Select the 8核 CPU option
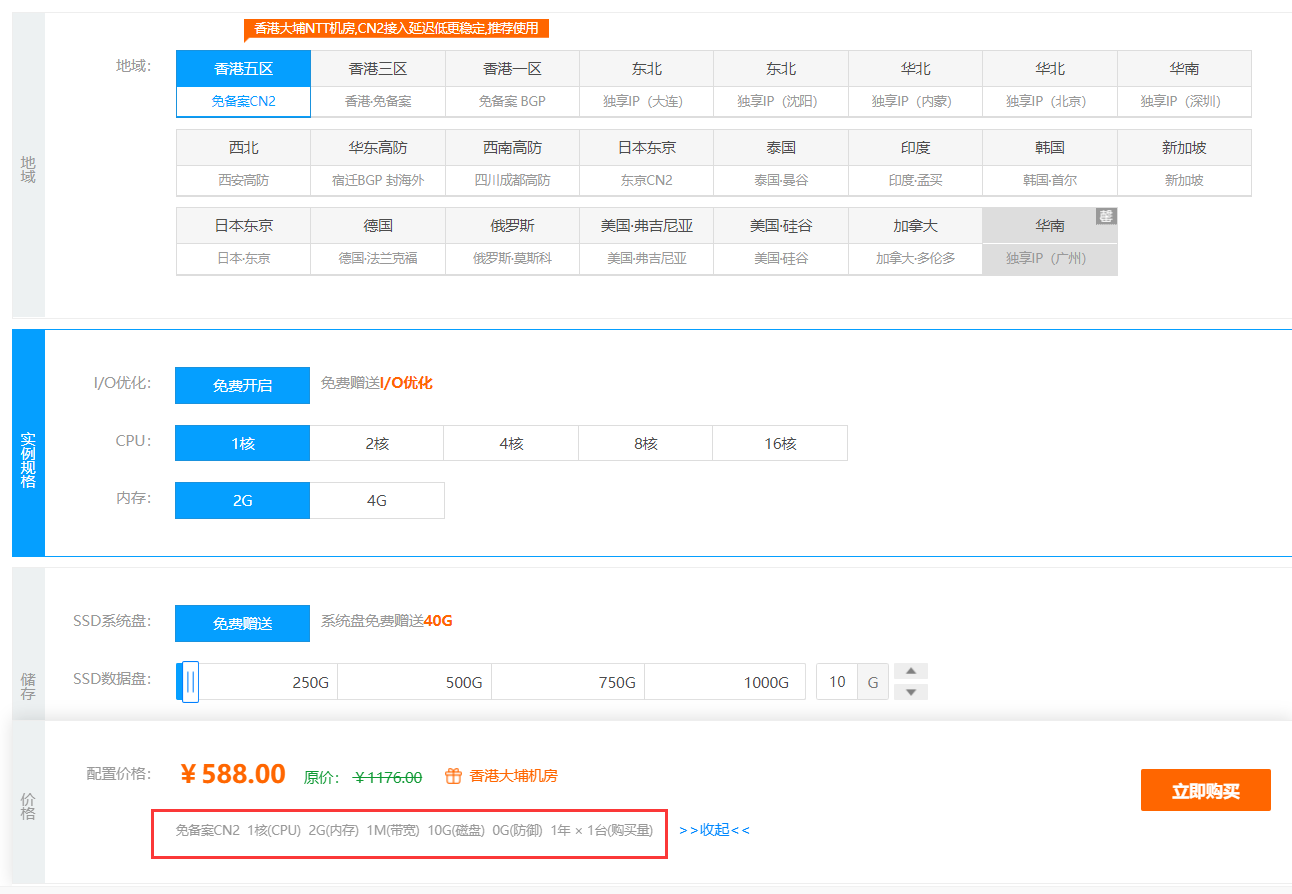1292x894 pixels. coord(645,443)
